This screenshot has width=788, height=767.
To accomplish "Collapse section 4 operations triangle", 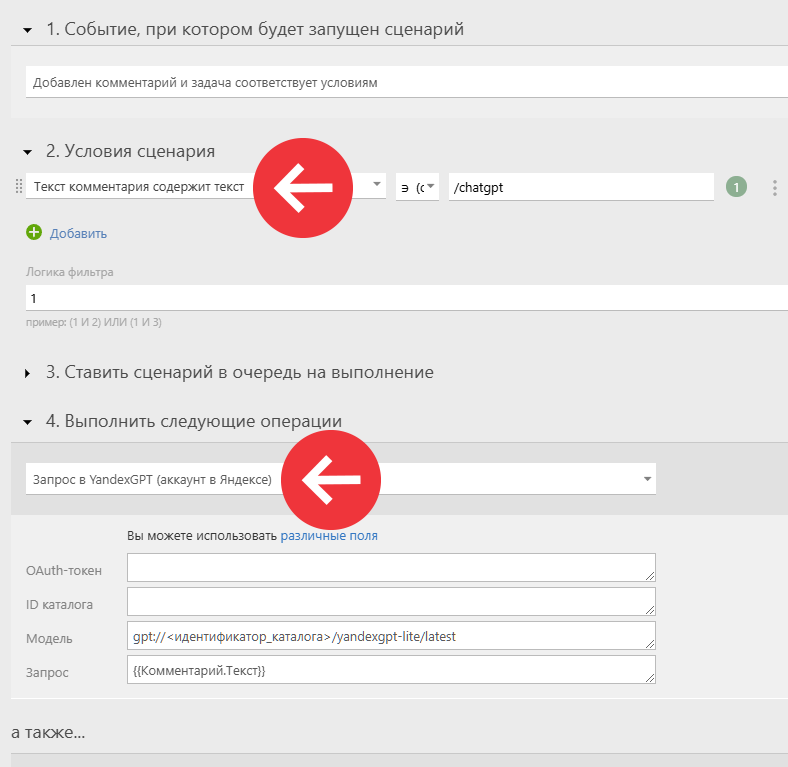I will (28, 422).
